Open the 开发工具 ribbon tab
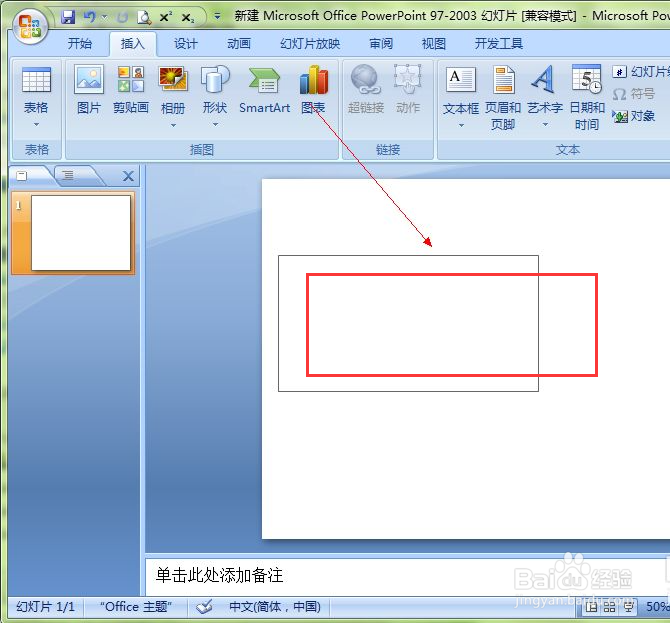This screenshot has width=670, height=623. (x=499, y=44)
